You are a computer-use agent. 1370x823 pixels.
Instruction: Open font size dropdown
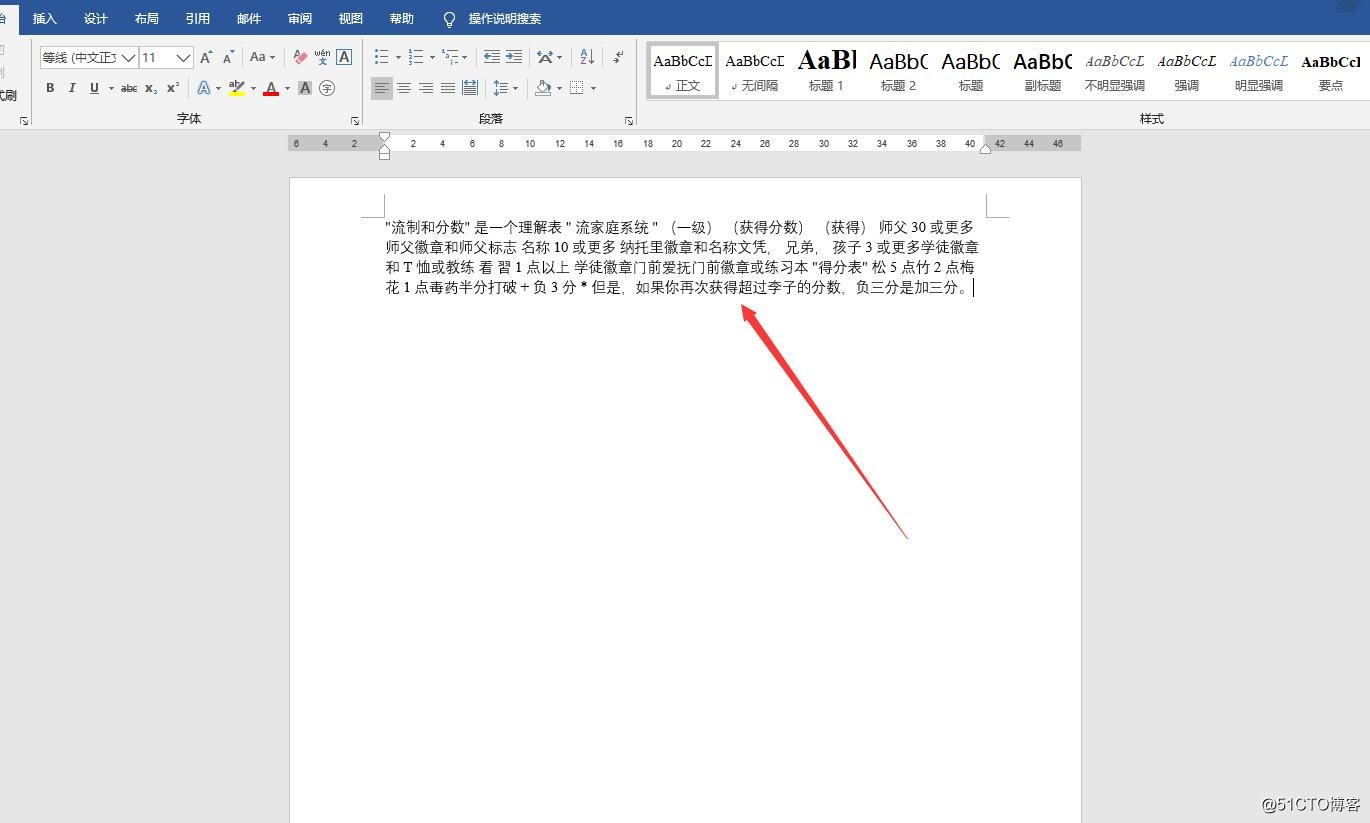(183, 58)
